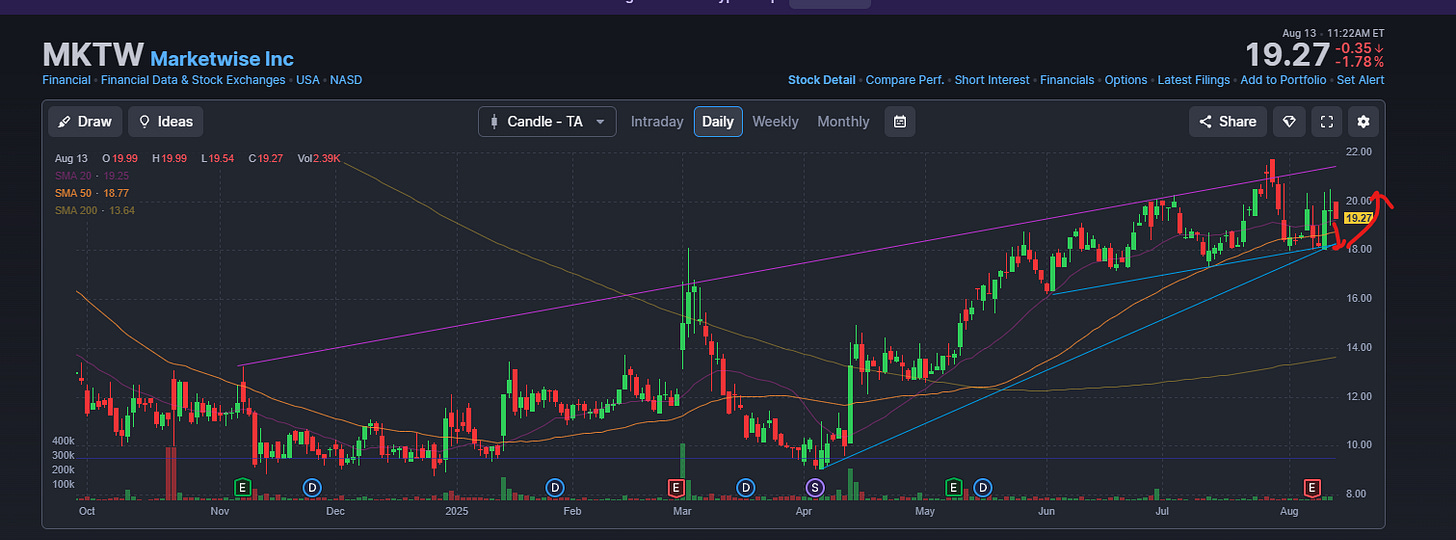Select the Monthly timeframe tab

[x=843, y=122]
